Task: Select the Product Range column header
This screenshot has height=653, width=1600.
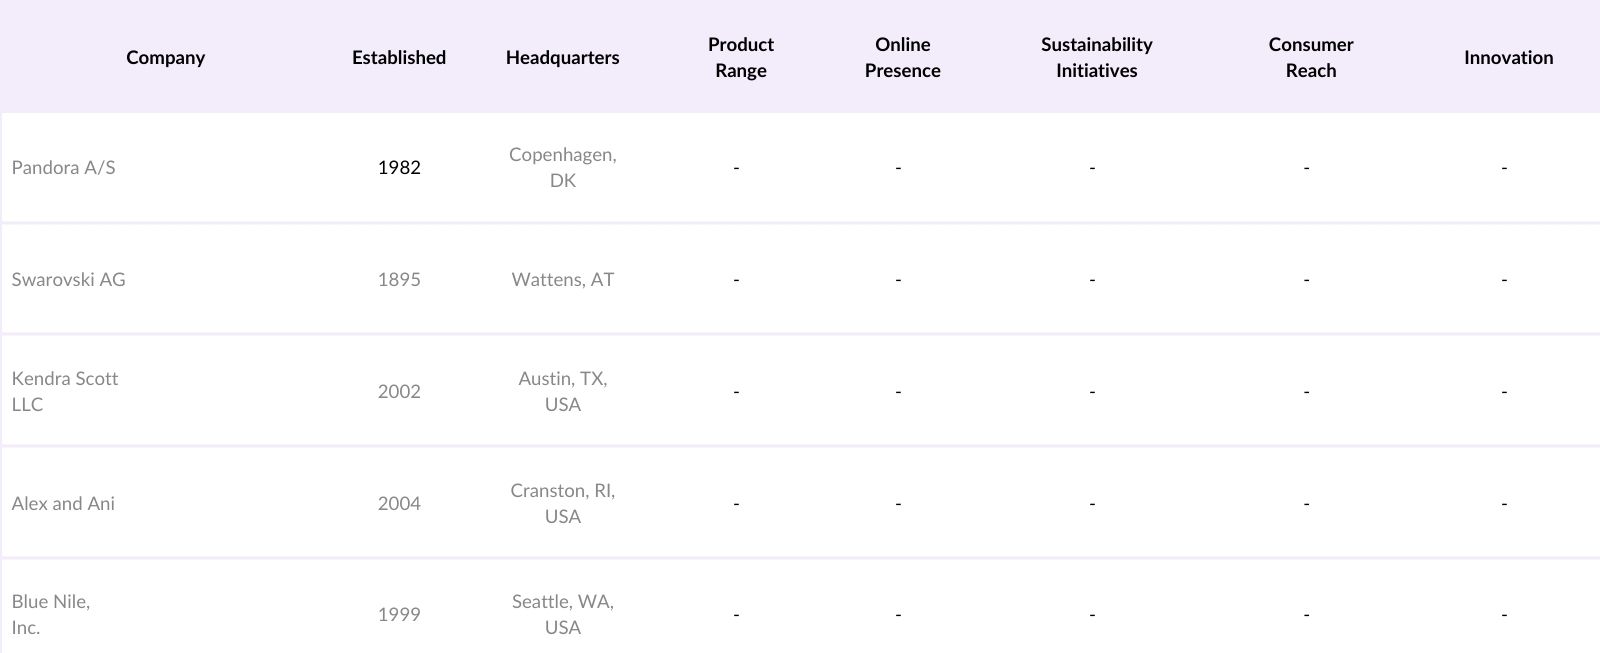Action: (x=740, y=58)
